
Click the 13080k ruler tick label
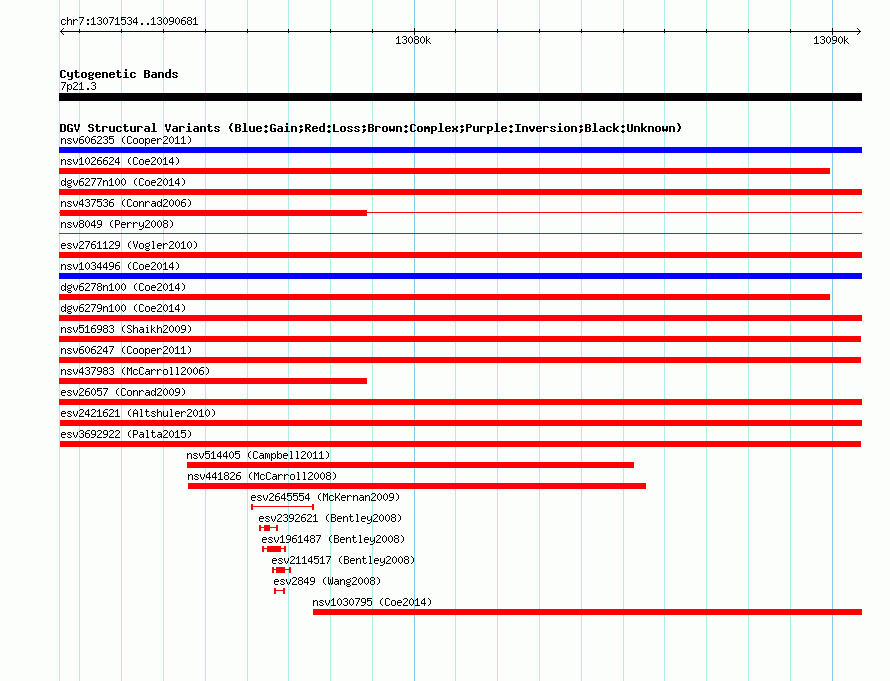pos(413,40)
